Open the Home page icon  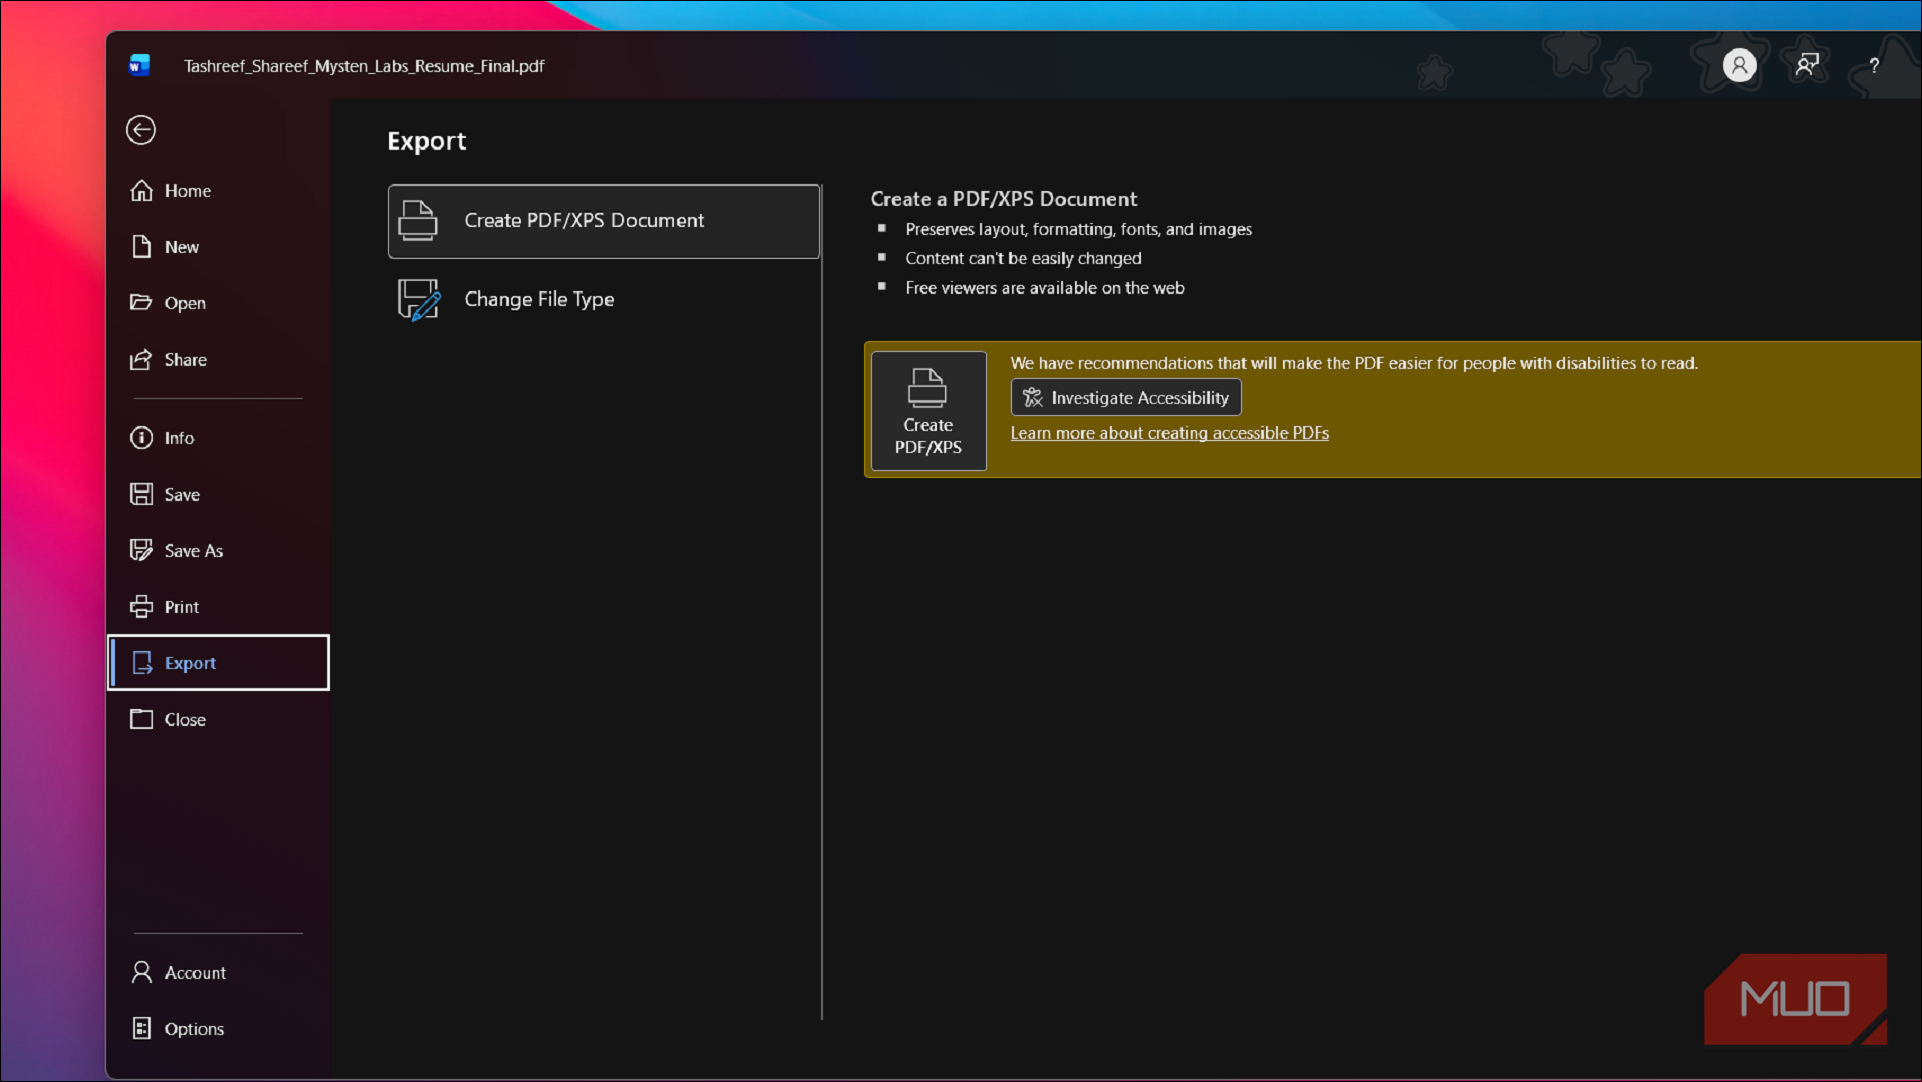coord(142,190)
